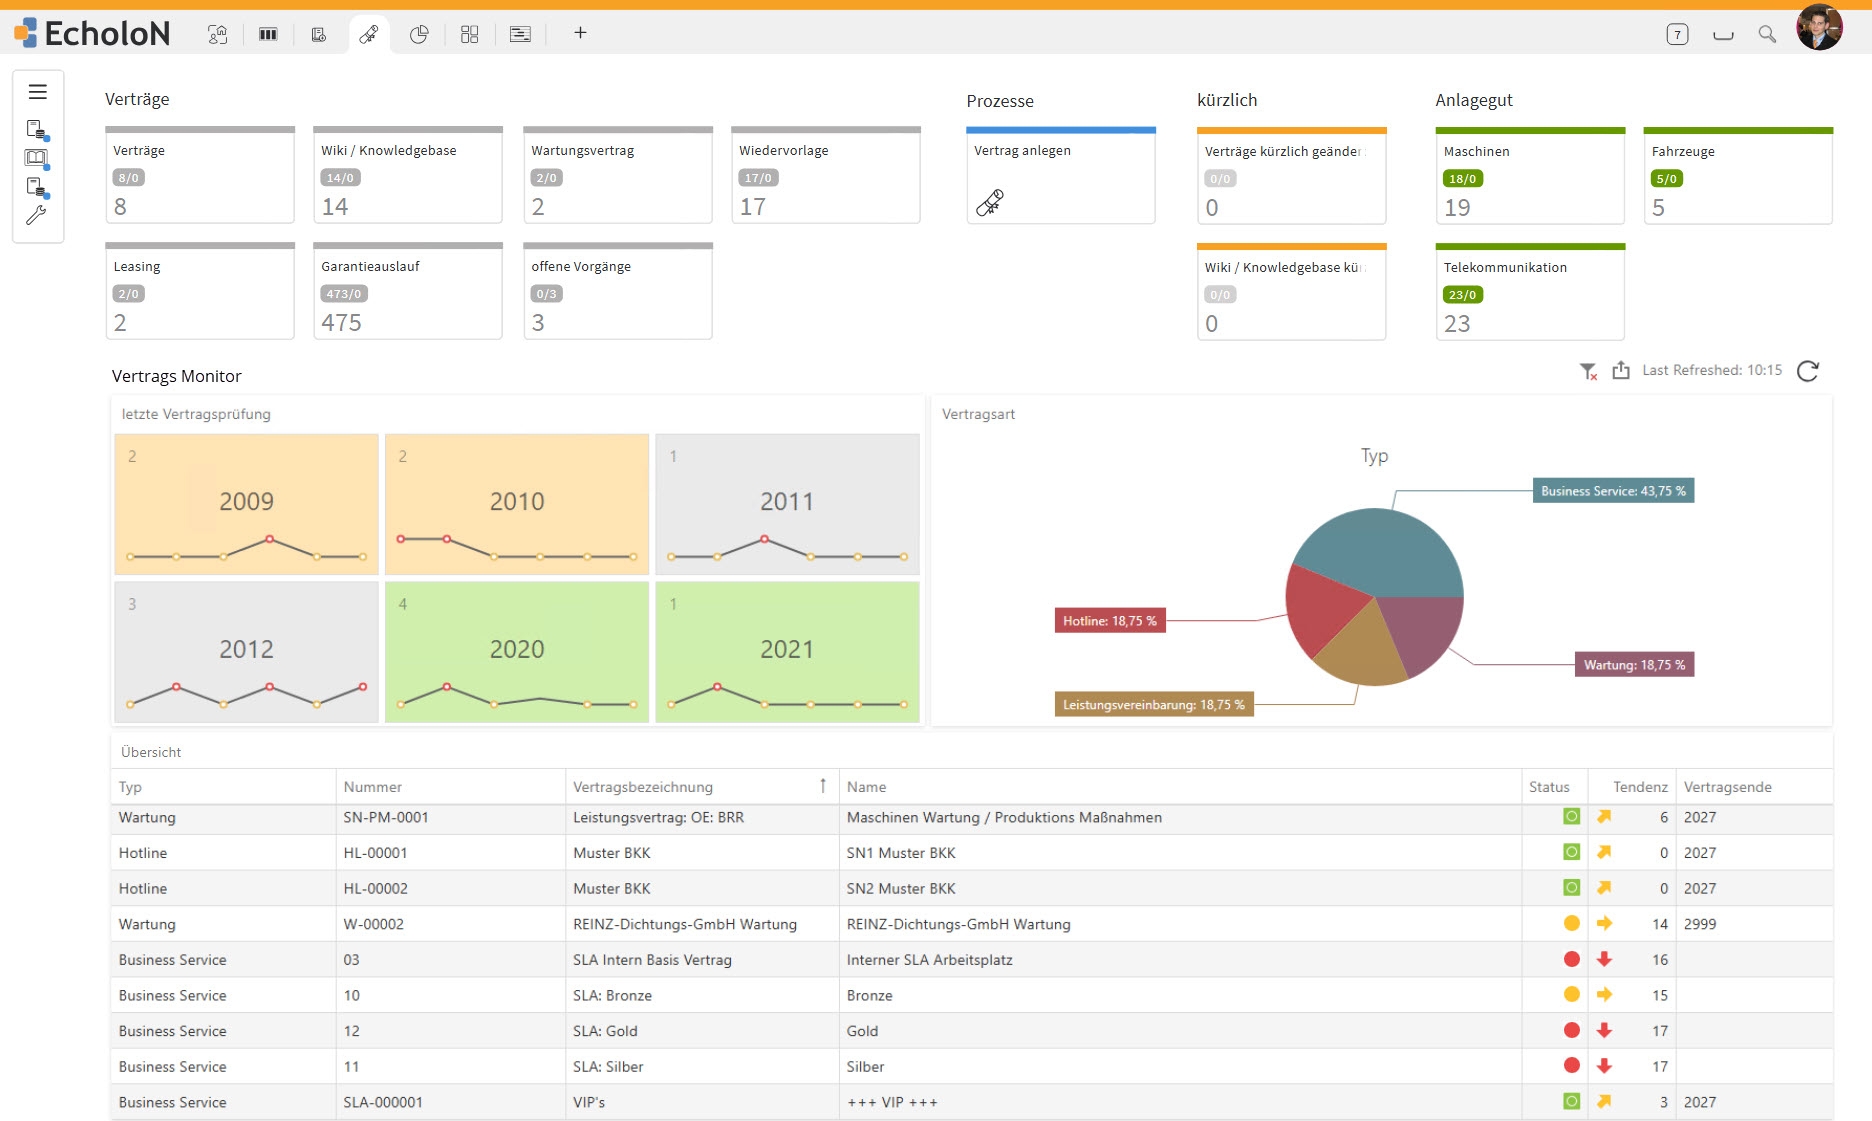Screen dimensions: 1872x1121
Task: Refresh the Vertrags Monitor data
Action: pyautogui.click(x=1808, y=371)
